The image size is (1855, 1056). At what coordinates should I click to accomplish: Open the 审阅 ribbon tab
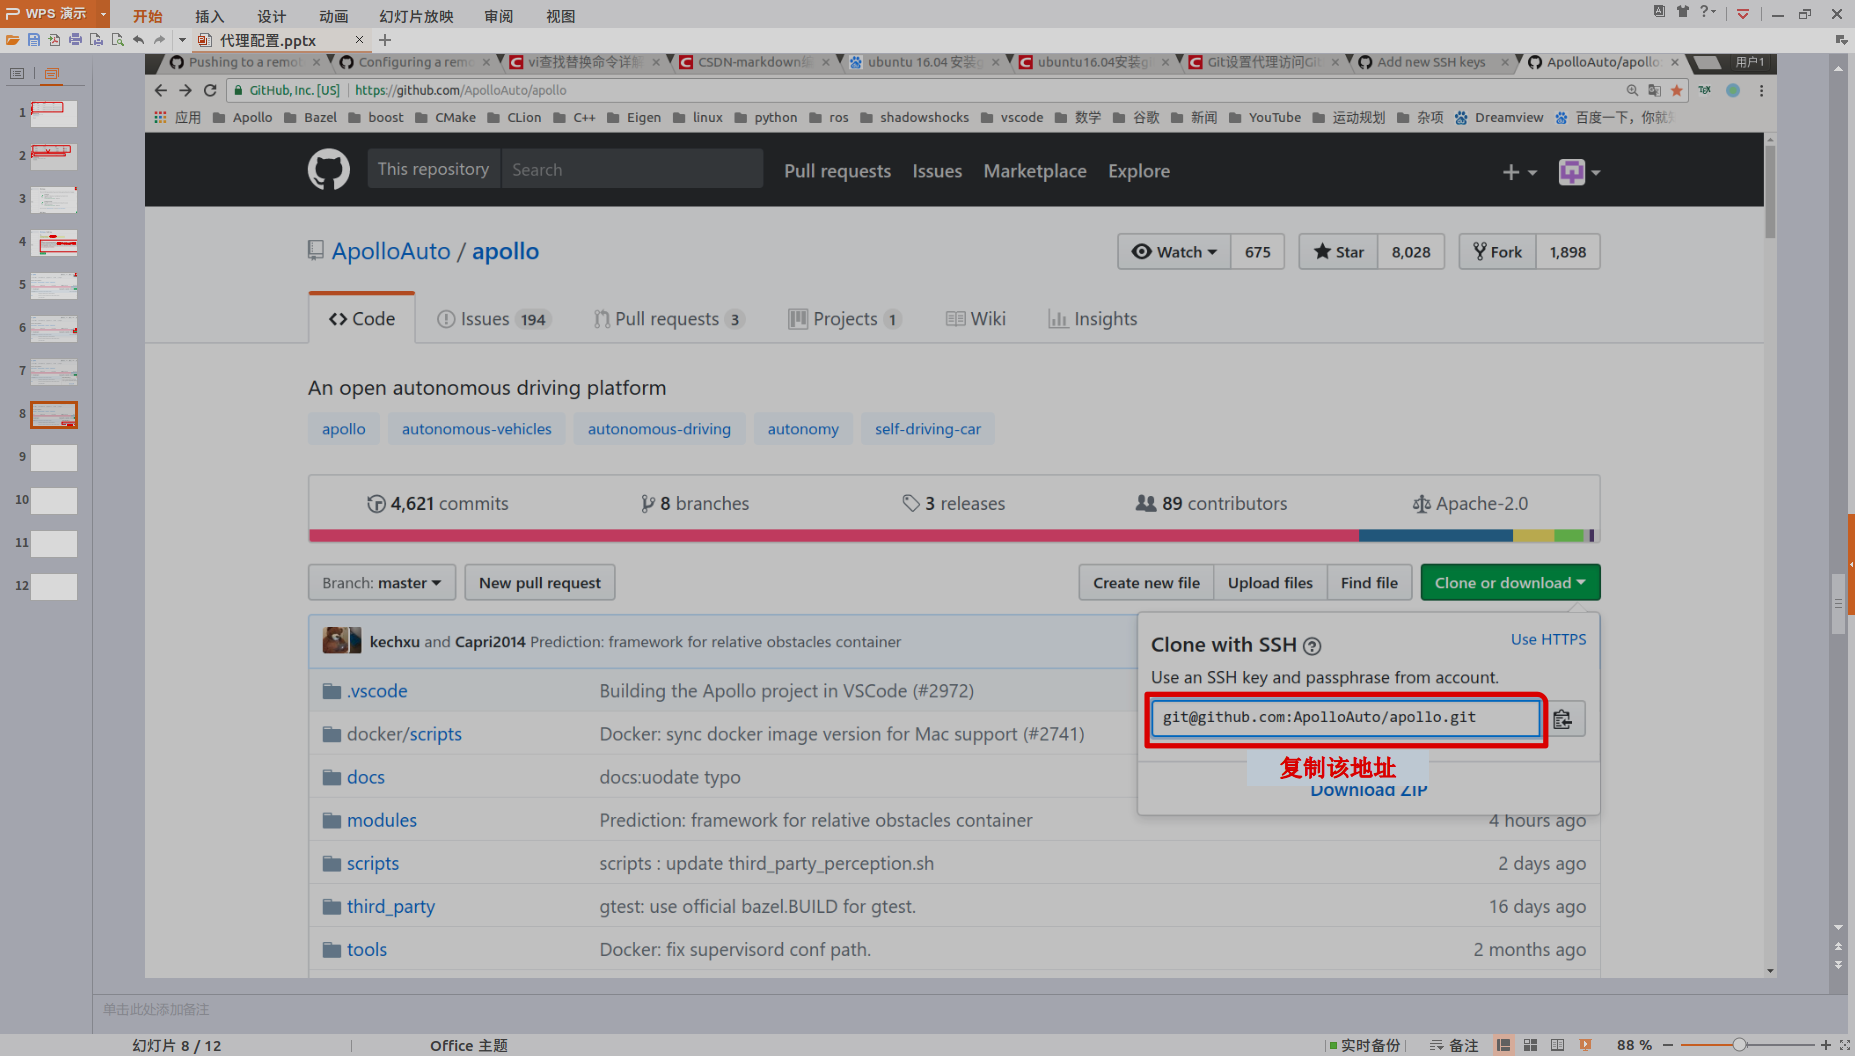[x=498, y=16]
